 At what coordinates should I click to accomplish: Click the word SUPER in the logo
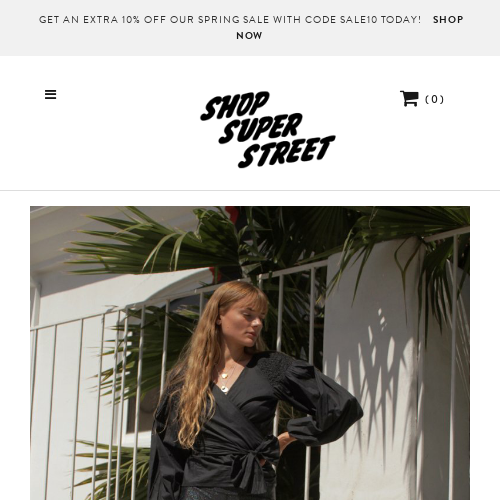click(260, 128)
